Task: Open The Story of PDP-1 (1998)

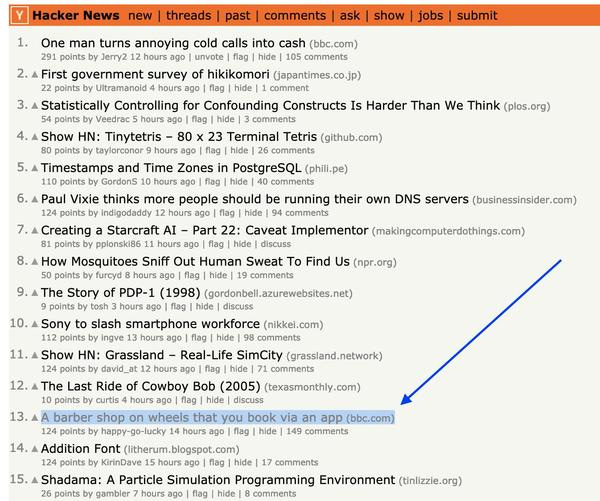Action: [121, 293]
